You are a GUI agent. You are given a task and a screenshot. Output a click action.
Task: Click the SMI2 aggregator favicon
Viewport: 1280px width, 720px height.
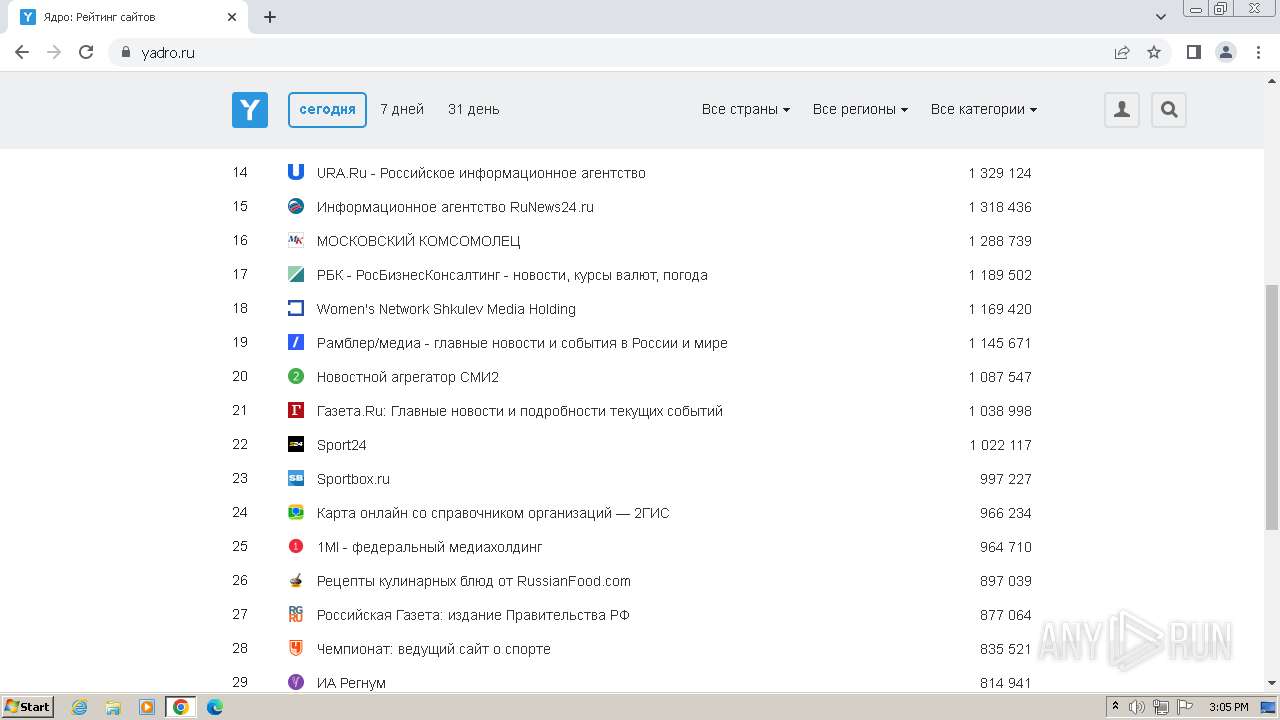296,376
